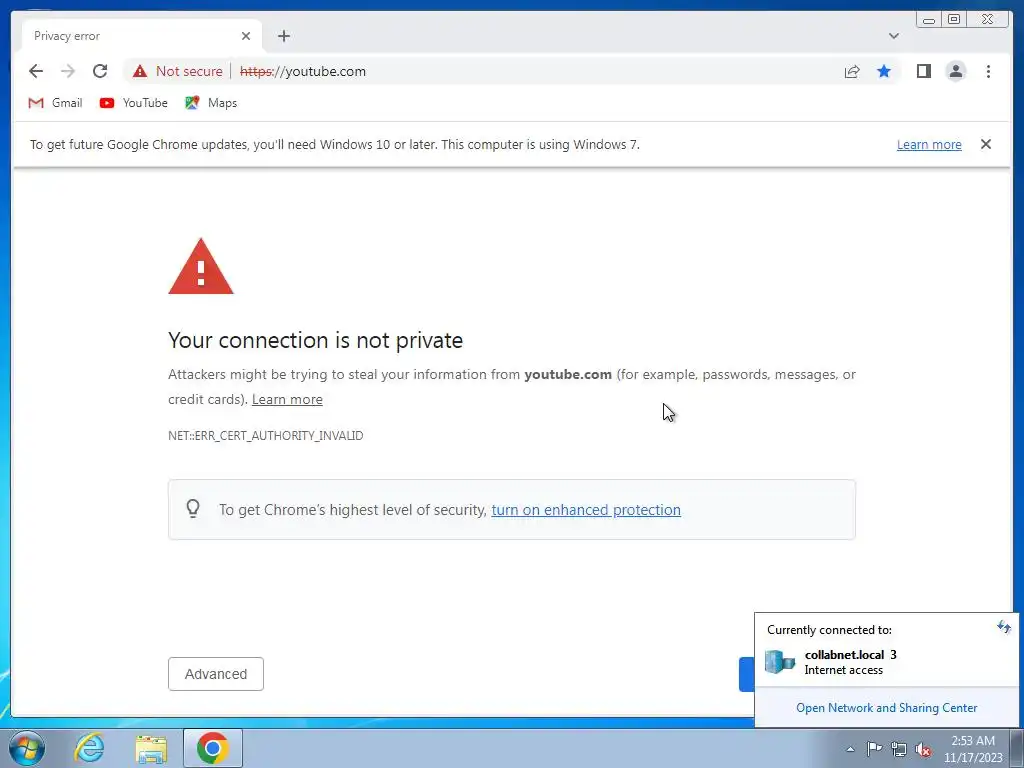Go back using the browser back arrow
This screenshot has width=1024, height=768.
[36, 71]
